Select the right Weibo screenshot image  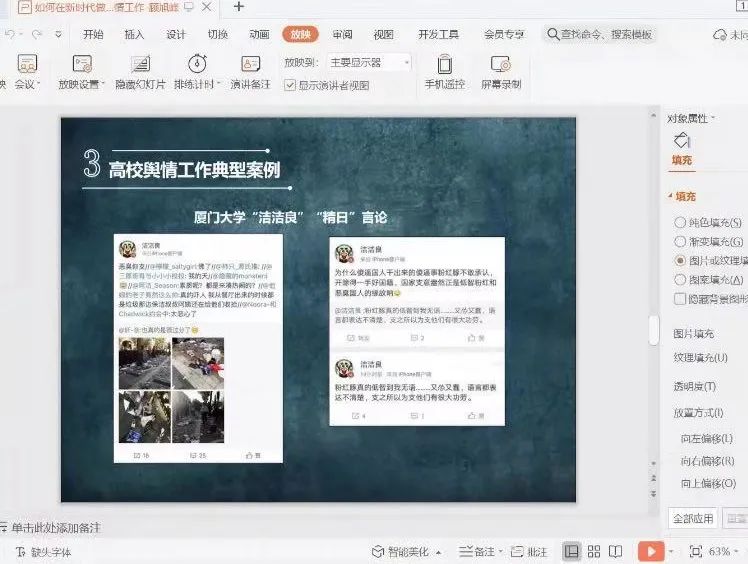417,331
